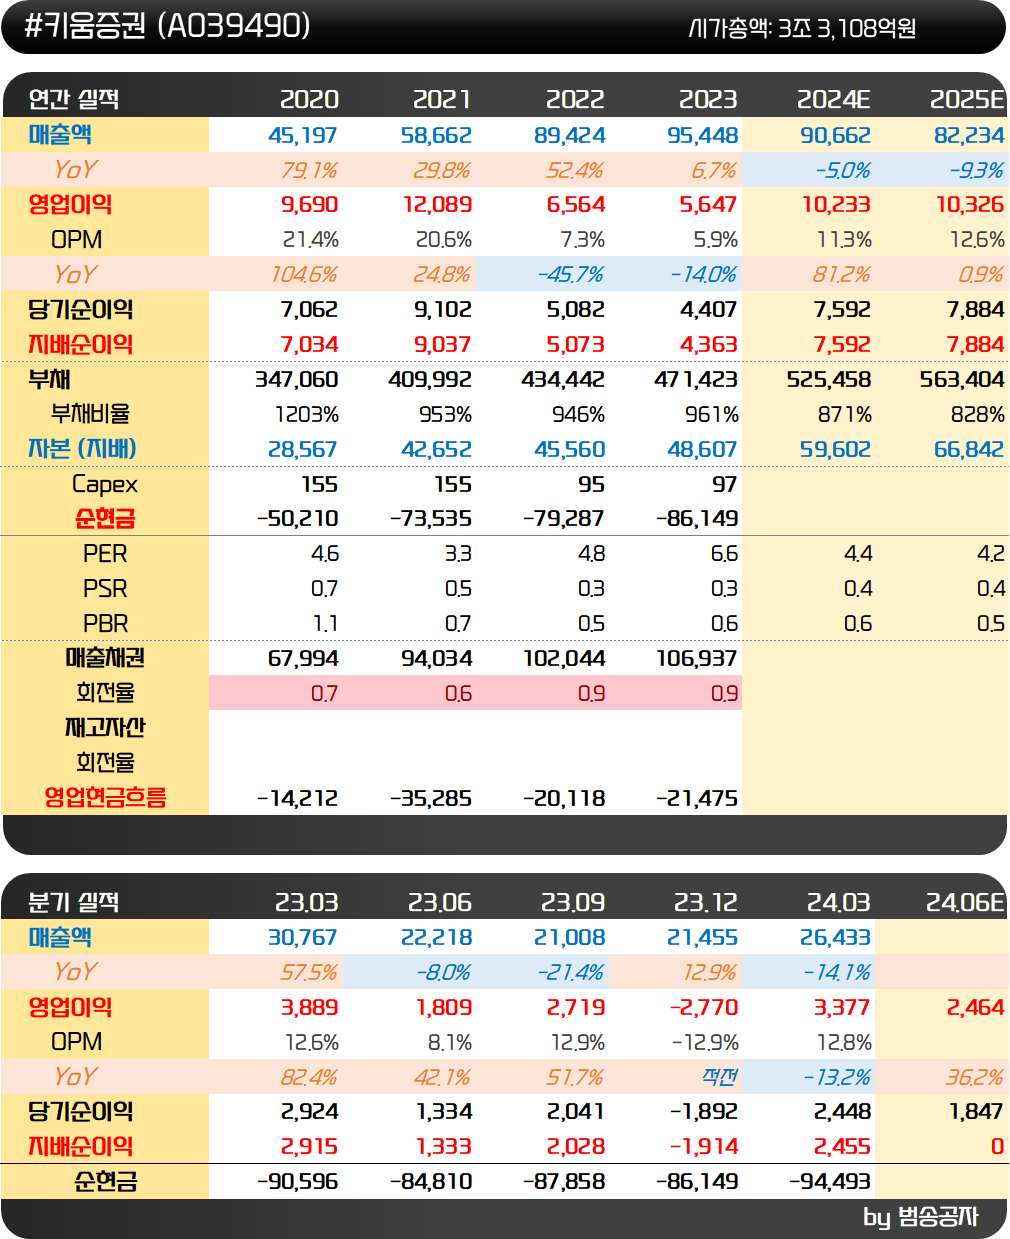Screen dimensions: 1010x1239
Task: Click the 적전 cell in the YoY row
Action: tap(720, 1077)
